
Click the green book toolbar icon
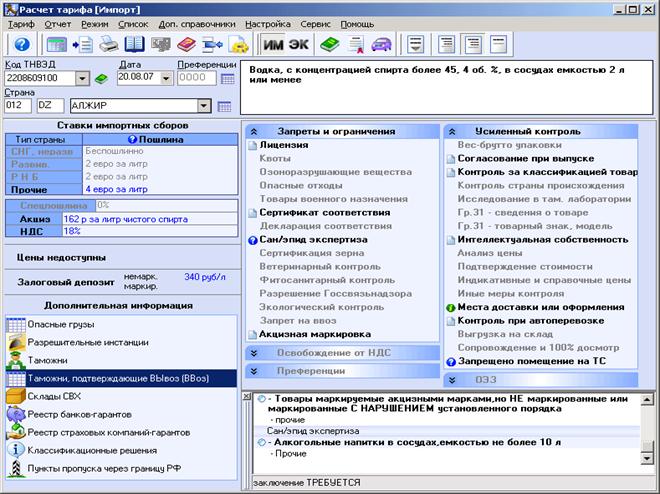[330, 44]
